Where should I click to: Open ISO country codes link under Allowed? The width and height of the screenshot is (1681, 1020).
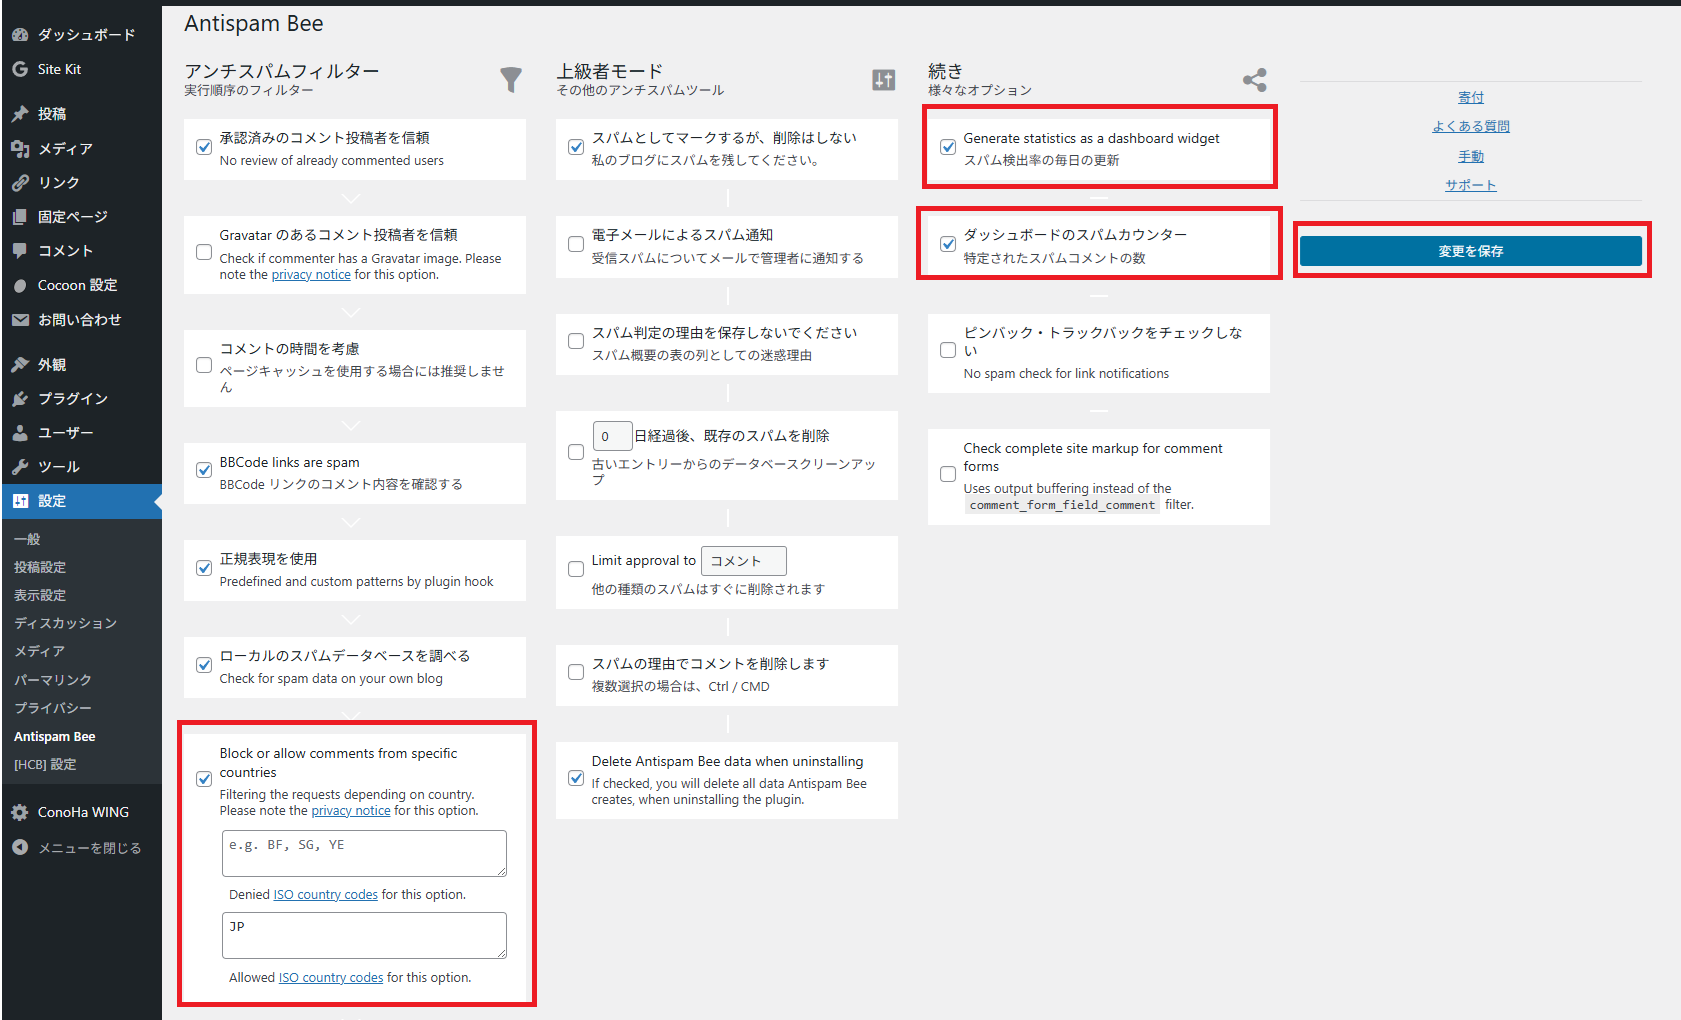[331, 978]
